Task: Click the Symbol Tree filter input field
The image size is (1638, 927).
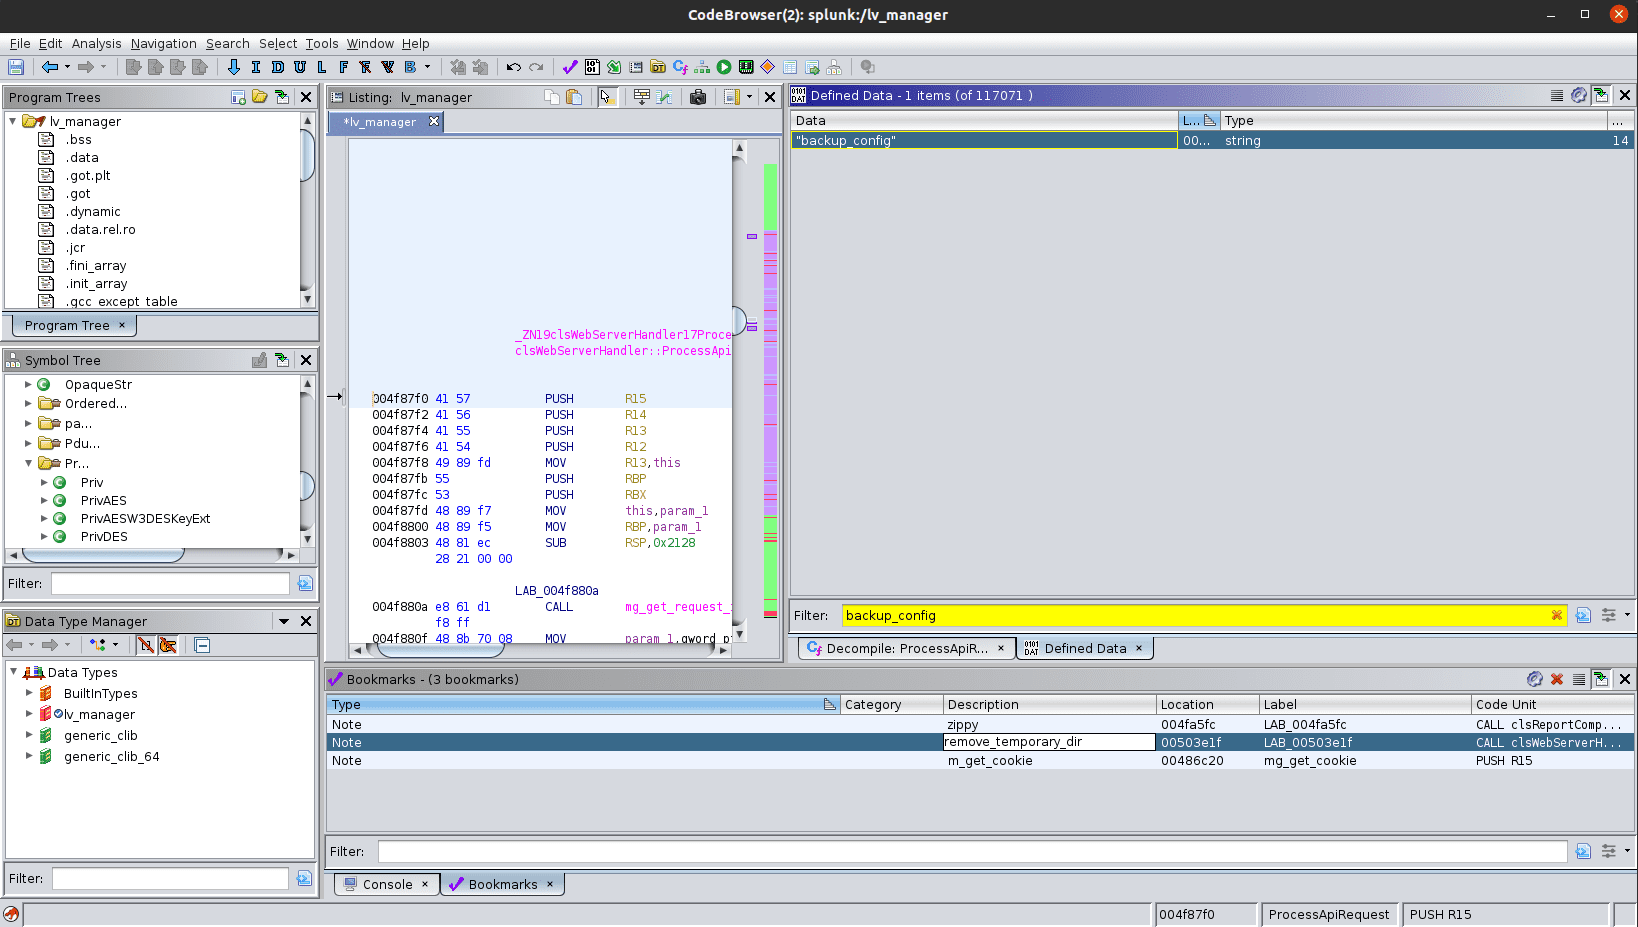Action: (x=170, y=583)
